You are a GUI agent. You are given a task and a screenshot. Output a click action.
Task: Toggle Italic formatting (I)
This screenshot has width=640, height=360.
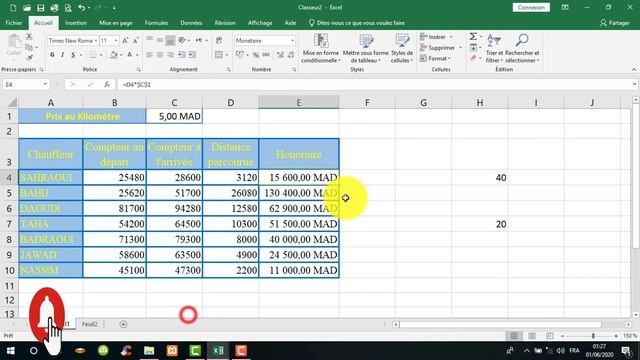point(62,55)
